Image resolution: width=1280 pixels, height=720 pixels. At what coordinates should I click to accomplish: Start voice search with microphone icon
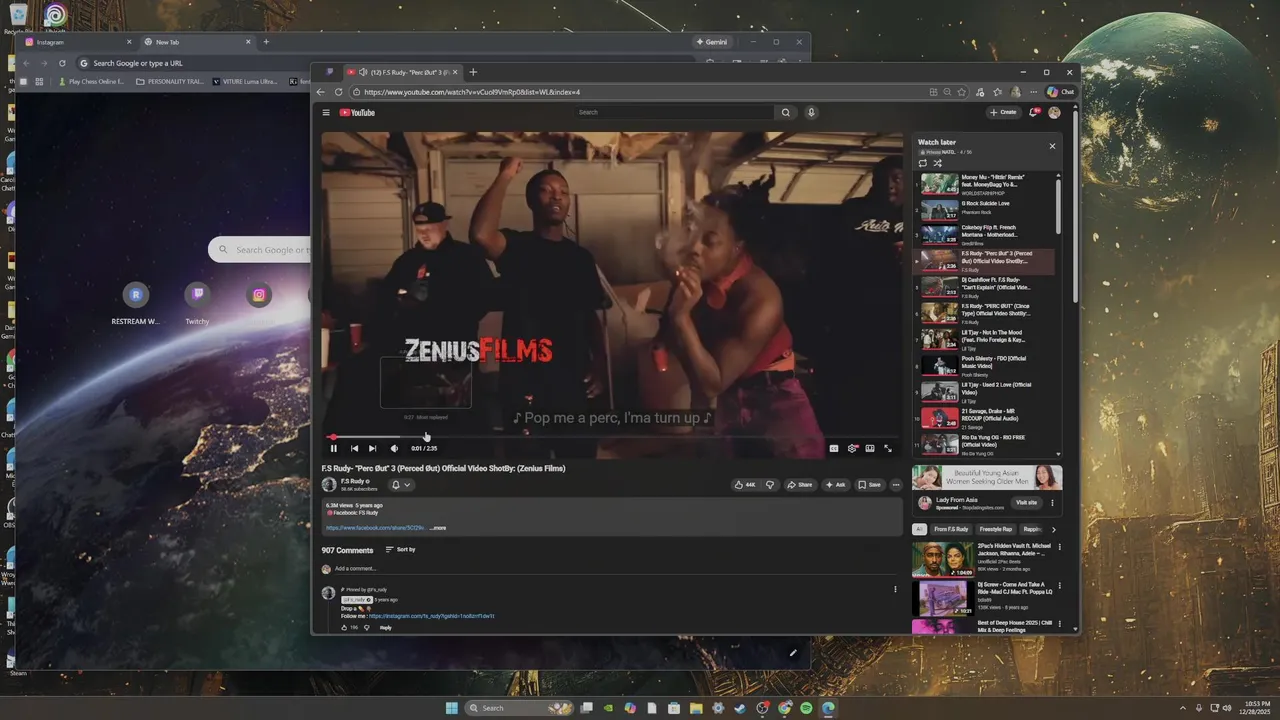click(x=811, y=112)
